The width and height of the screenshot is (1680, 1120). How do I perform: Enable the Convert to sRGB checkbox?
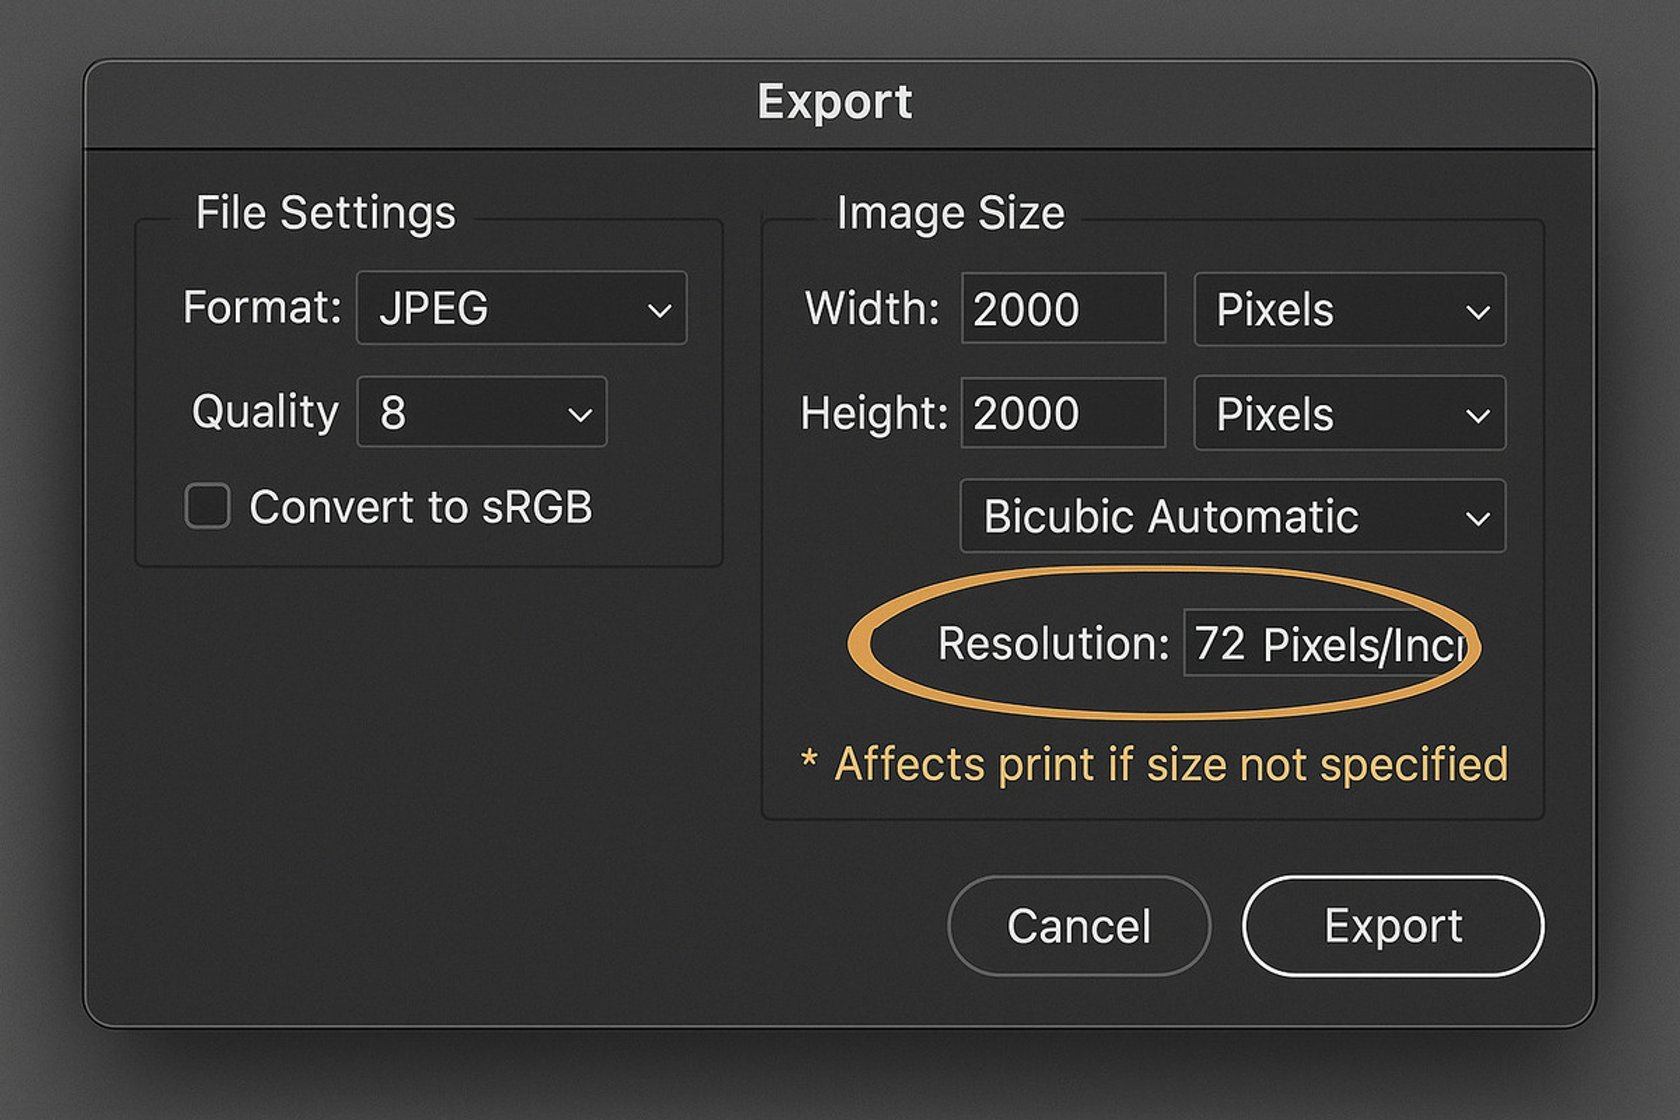207,507
